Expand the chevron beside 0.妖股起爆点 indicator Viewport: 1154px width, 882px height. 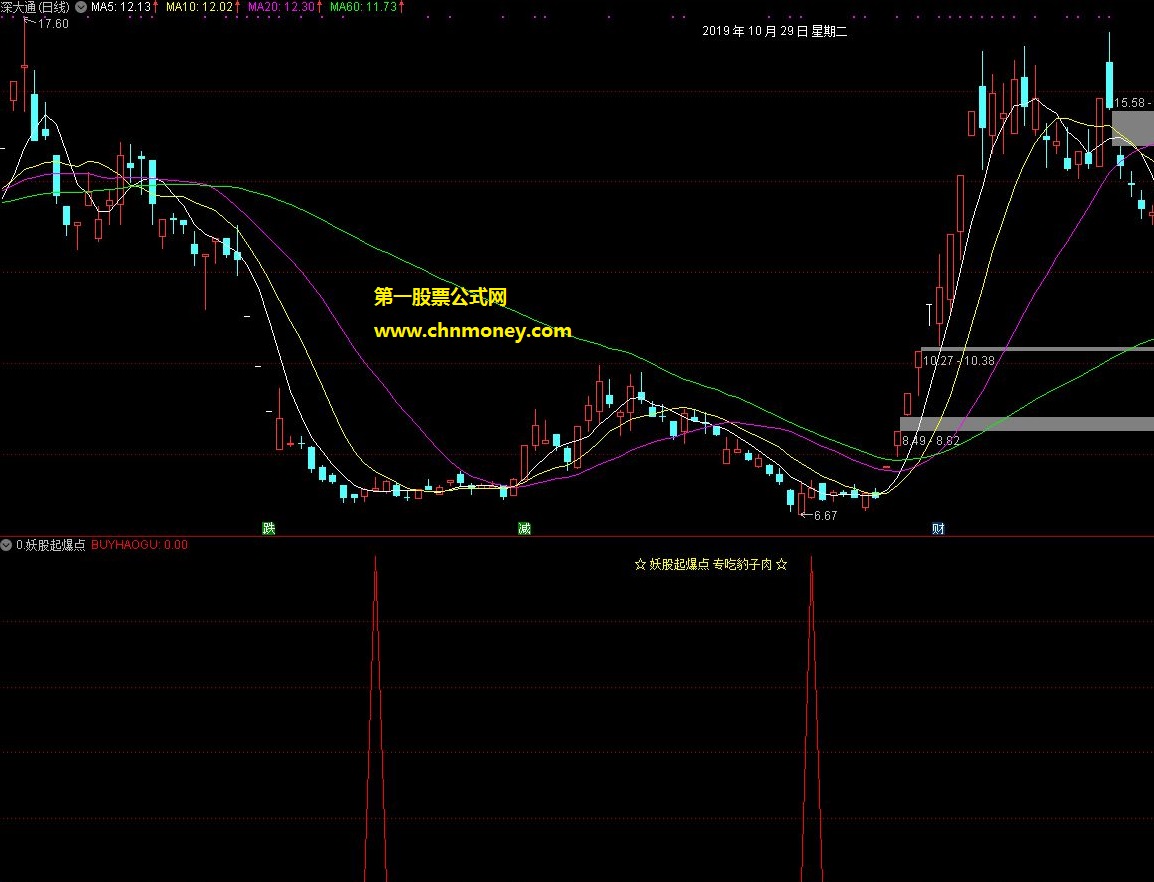[7, 545]
